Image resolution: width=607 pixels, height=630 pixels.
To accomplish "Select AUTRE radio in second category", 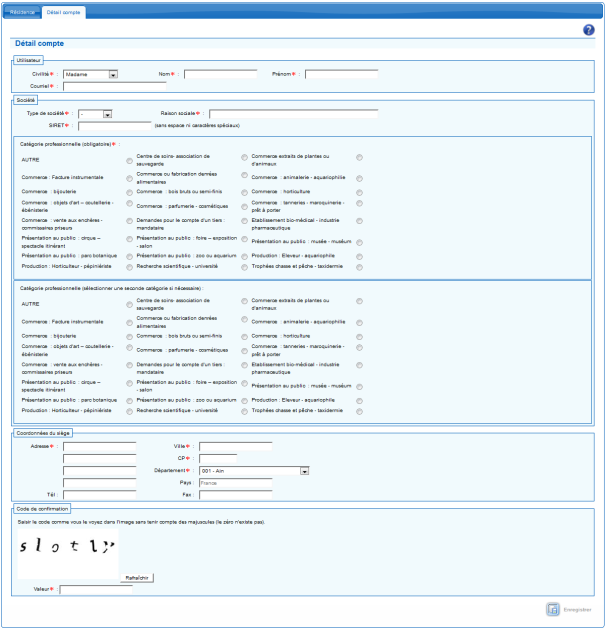I will point(129,305).
